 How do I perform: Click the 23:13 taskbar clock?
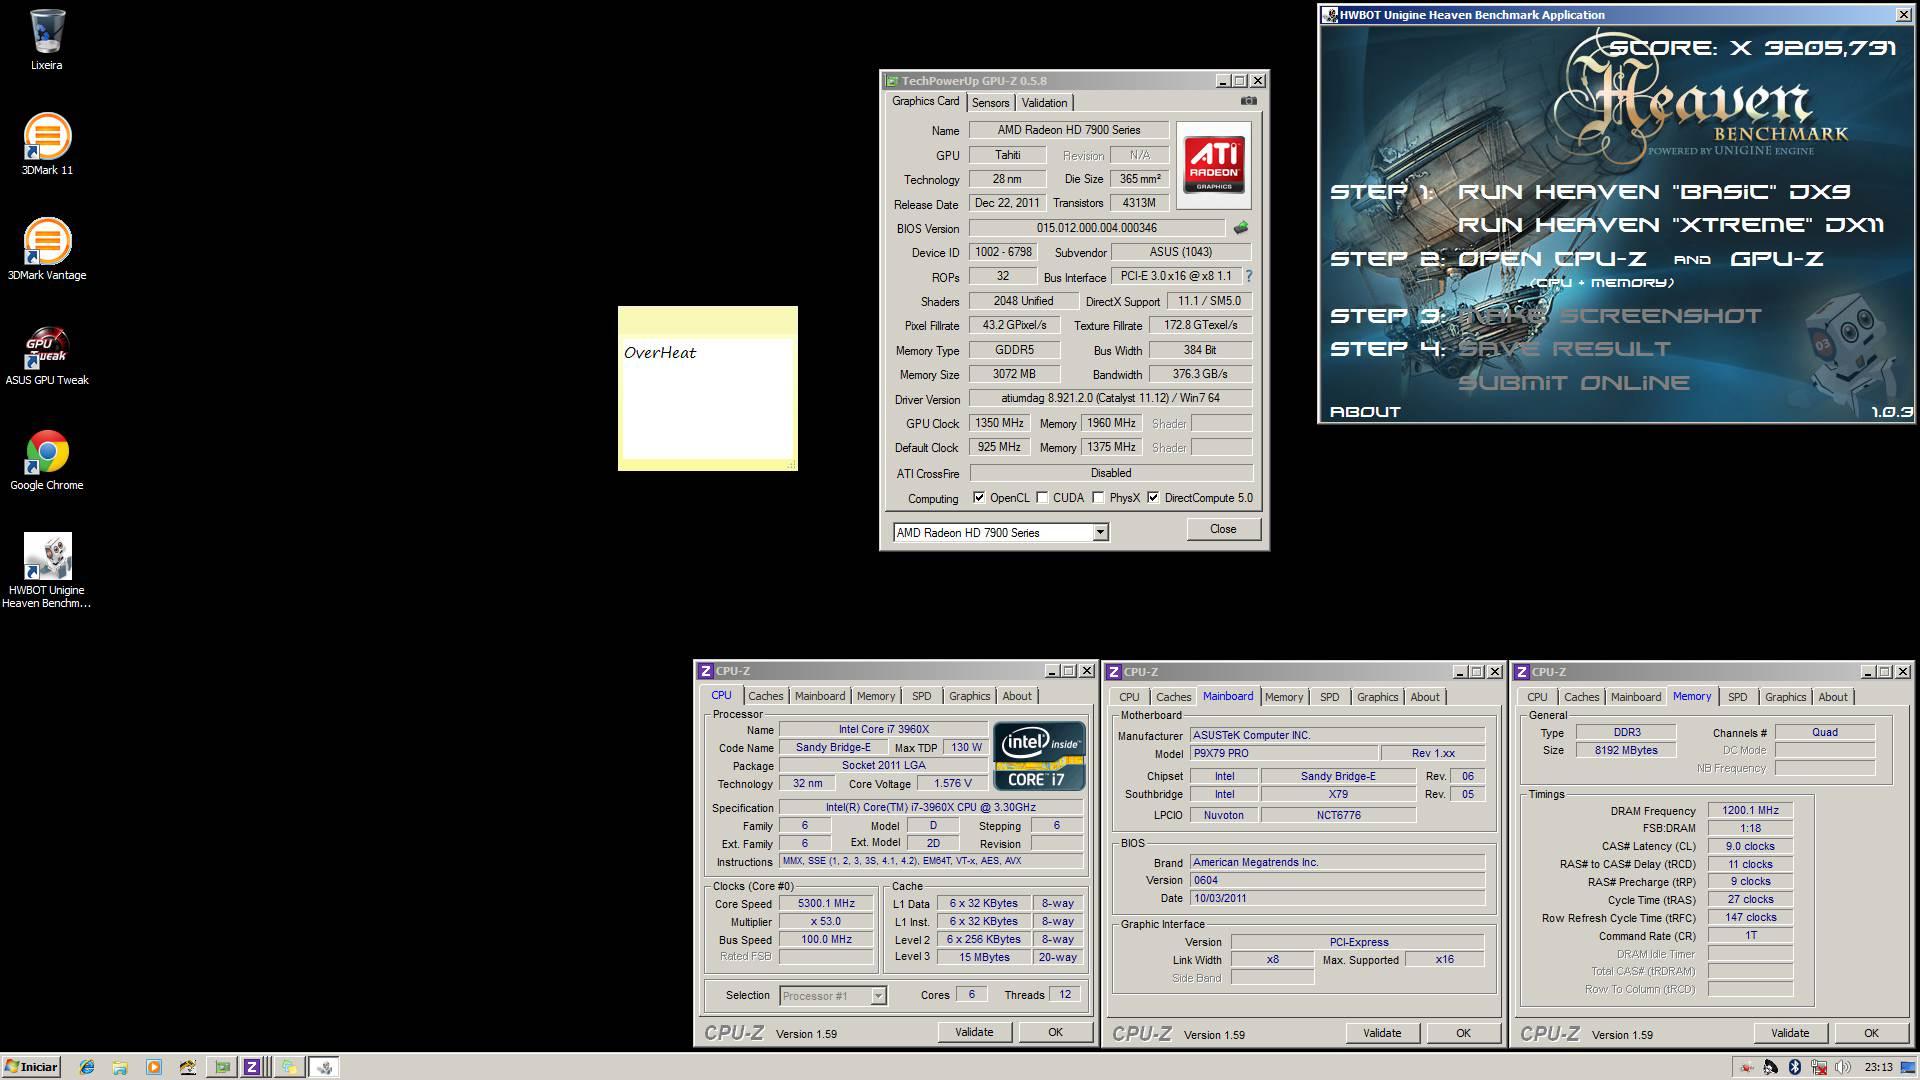[x=1878, y=1067]
